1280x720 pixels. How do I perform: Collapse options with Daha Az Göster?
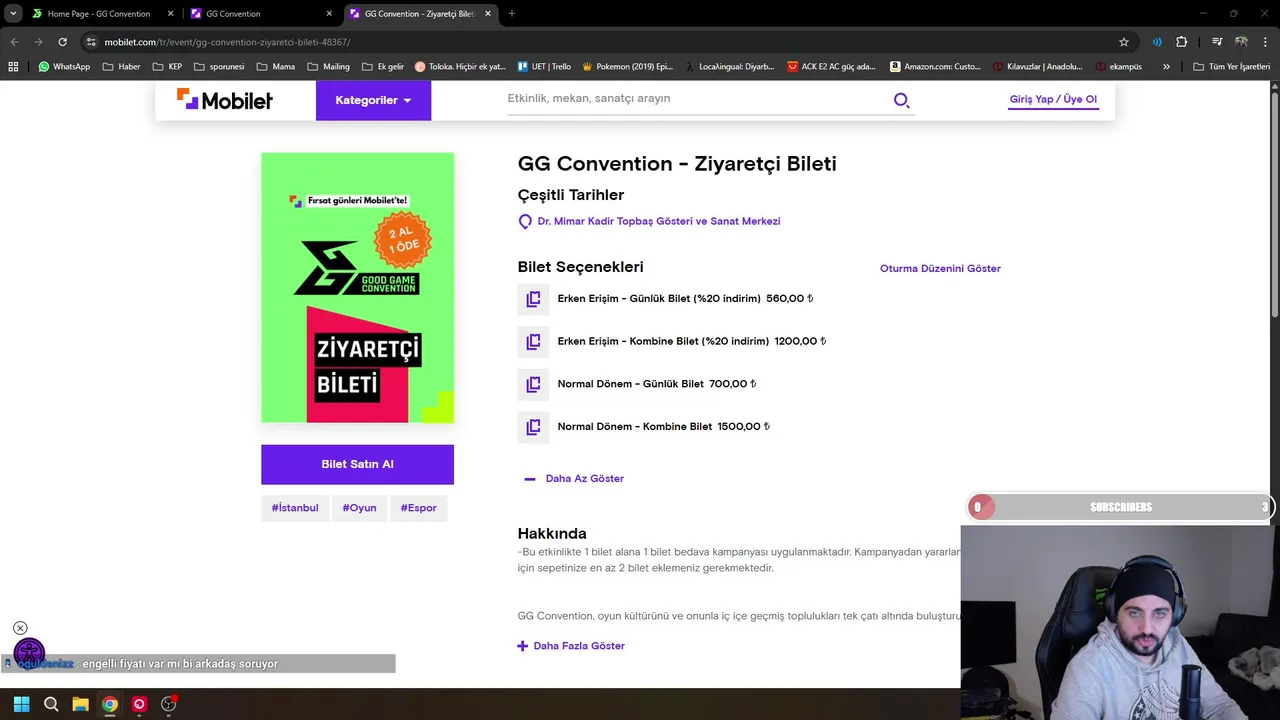pyautogui.click(x=574, y=479)
